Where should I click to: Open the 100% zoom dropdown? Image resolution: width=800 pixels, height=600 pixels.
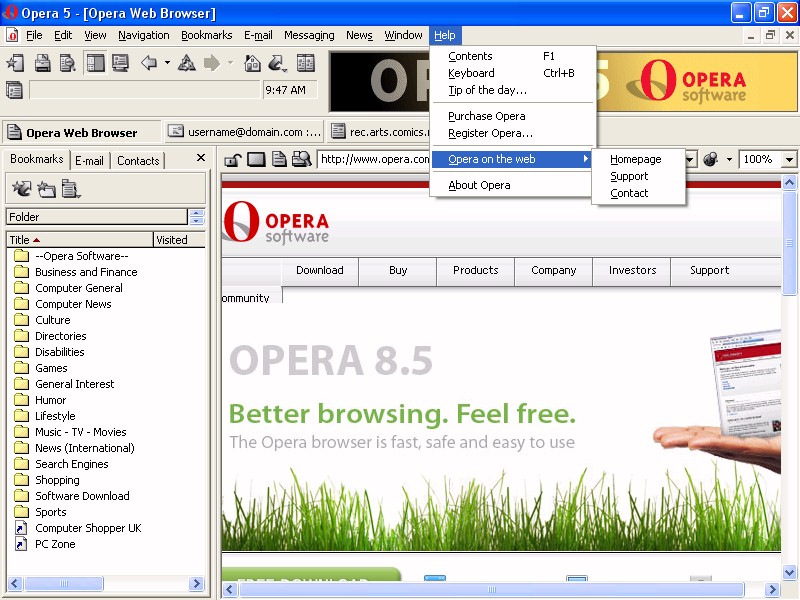pyautogui.click(x=789, y=160)
